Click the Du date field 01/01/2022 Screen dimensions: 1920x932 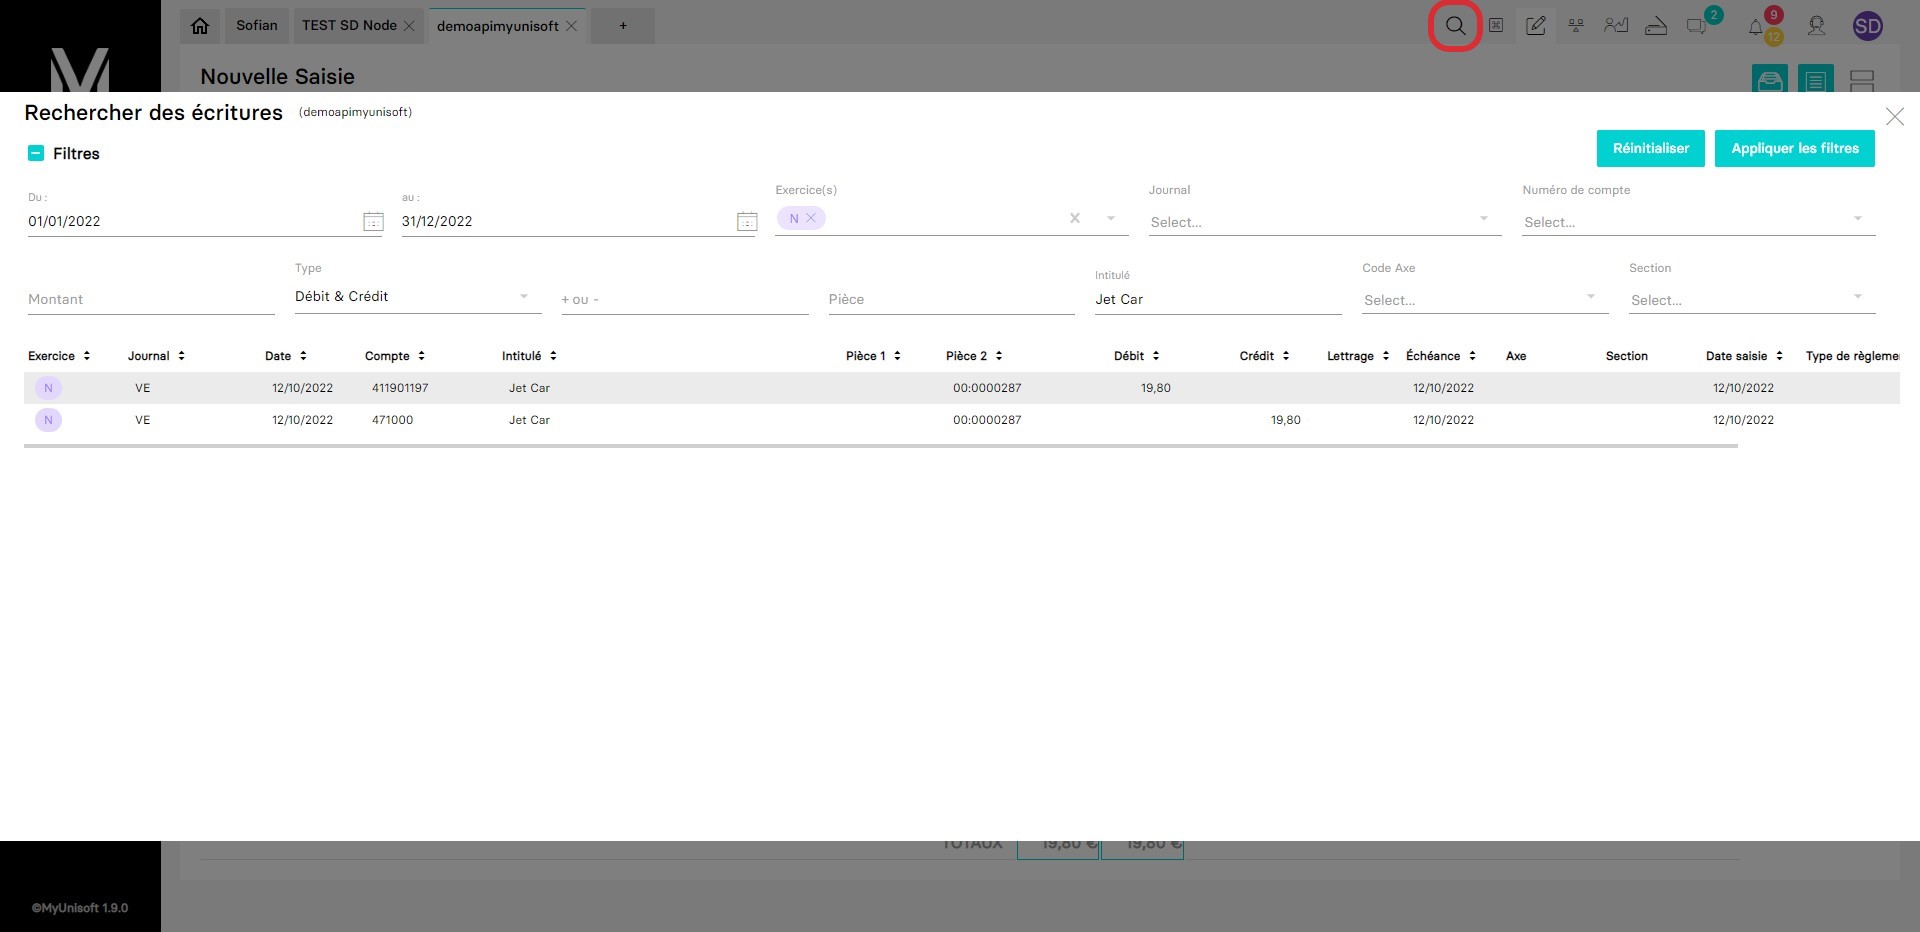pos(193,222)
